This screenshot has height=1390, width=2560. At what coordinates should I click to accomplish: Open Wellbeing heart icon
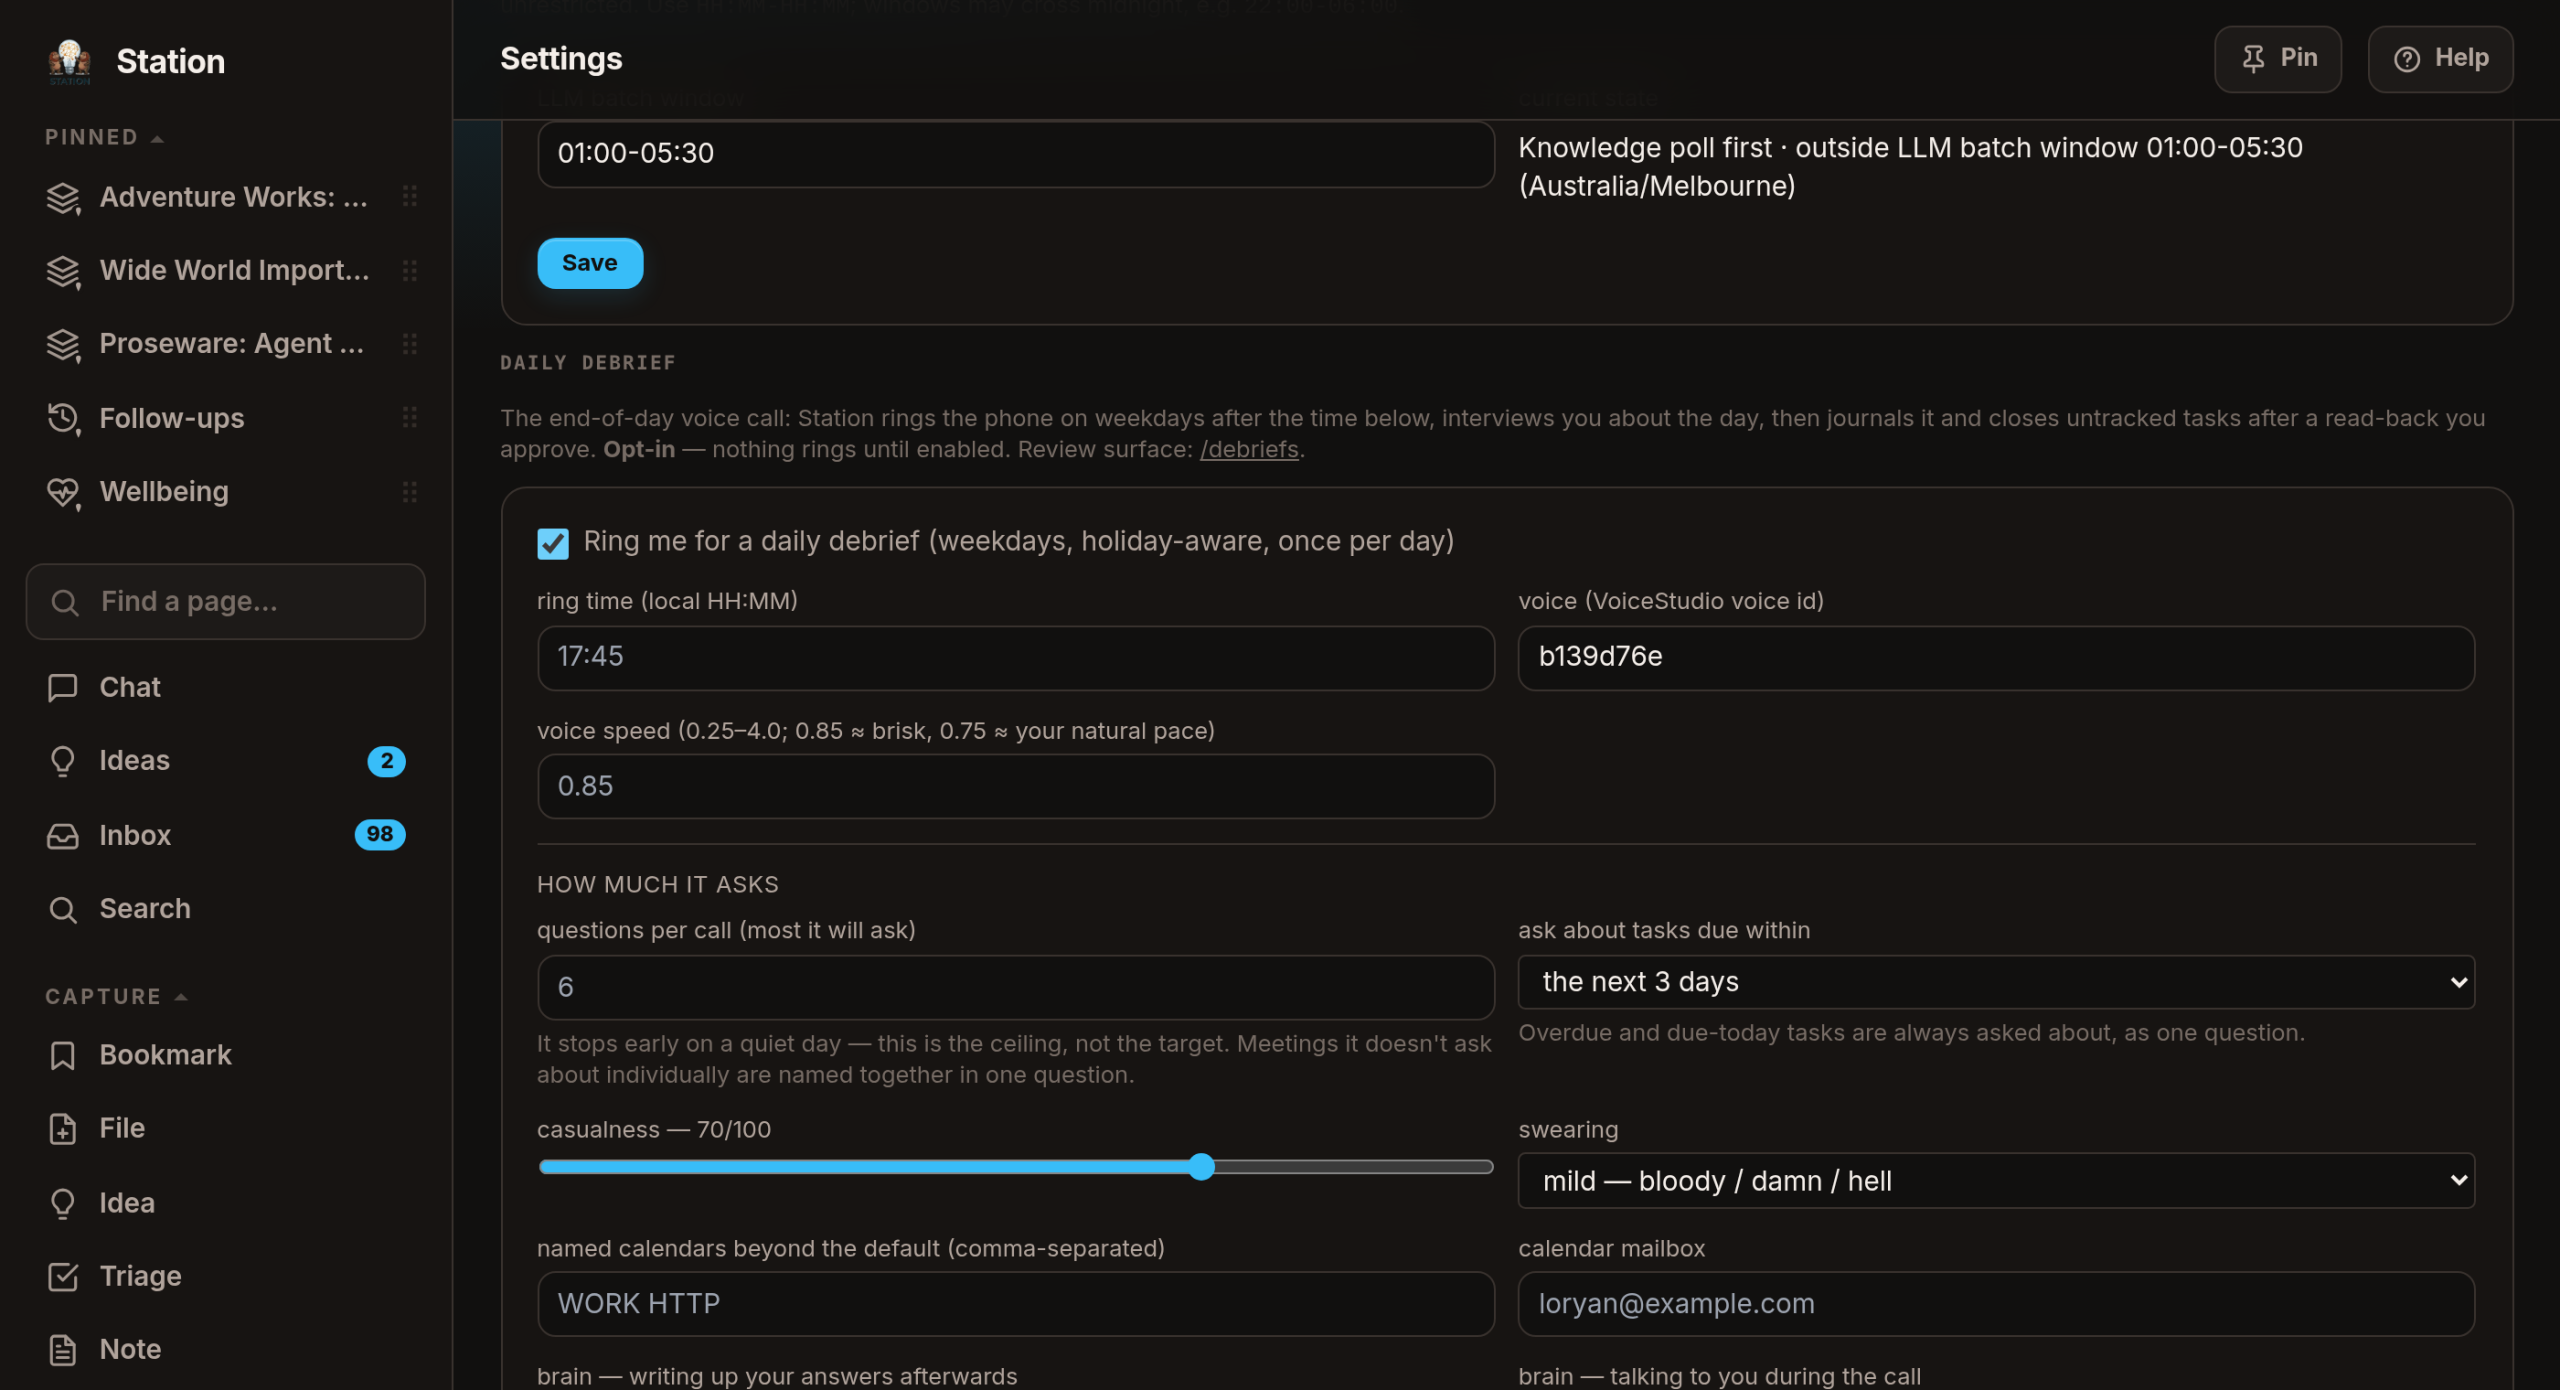coord(63,492)
